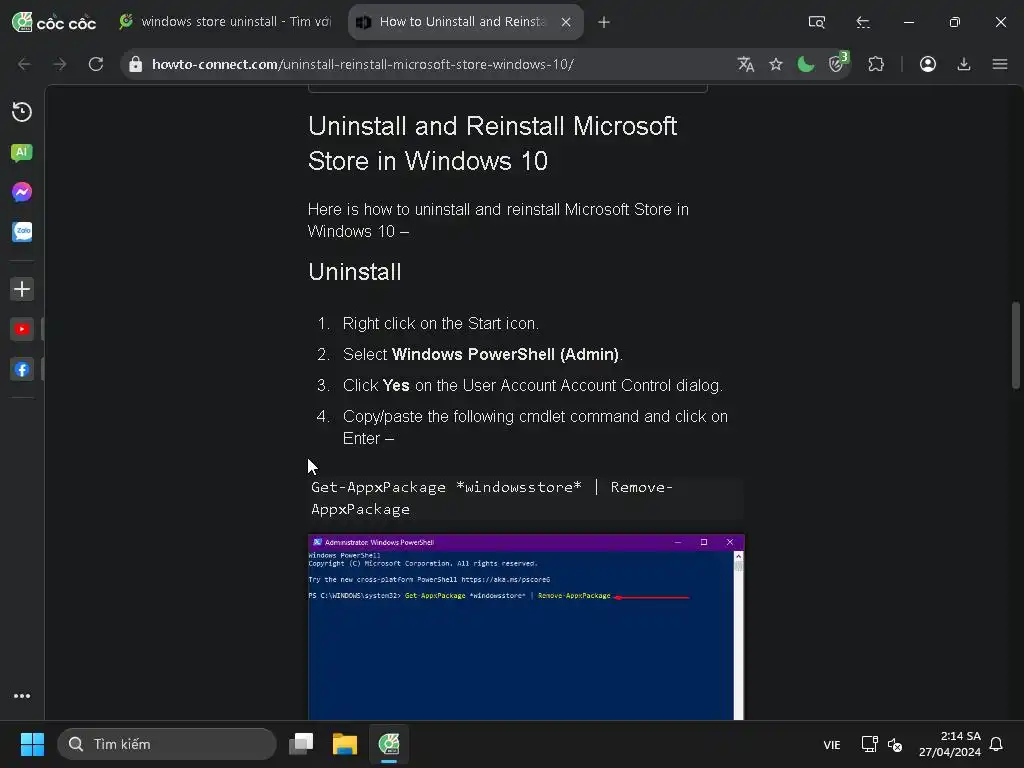Open the user profile icon
Screen dimensions: 1024x768
[927, 64]
